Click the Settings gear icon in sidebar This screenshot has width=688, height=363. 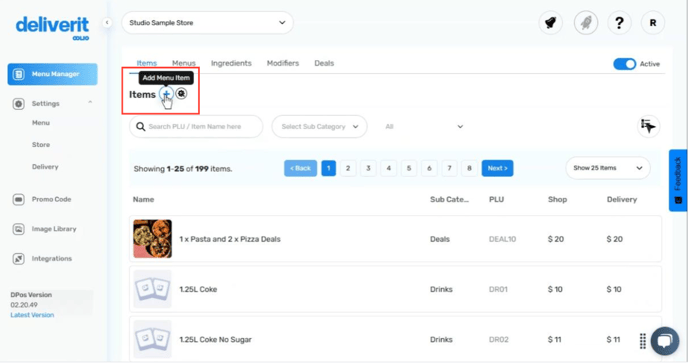click(18, 104)
